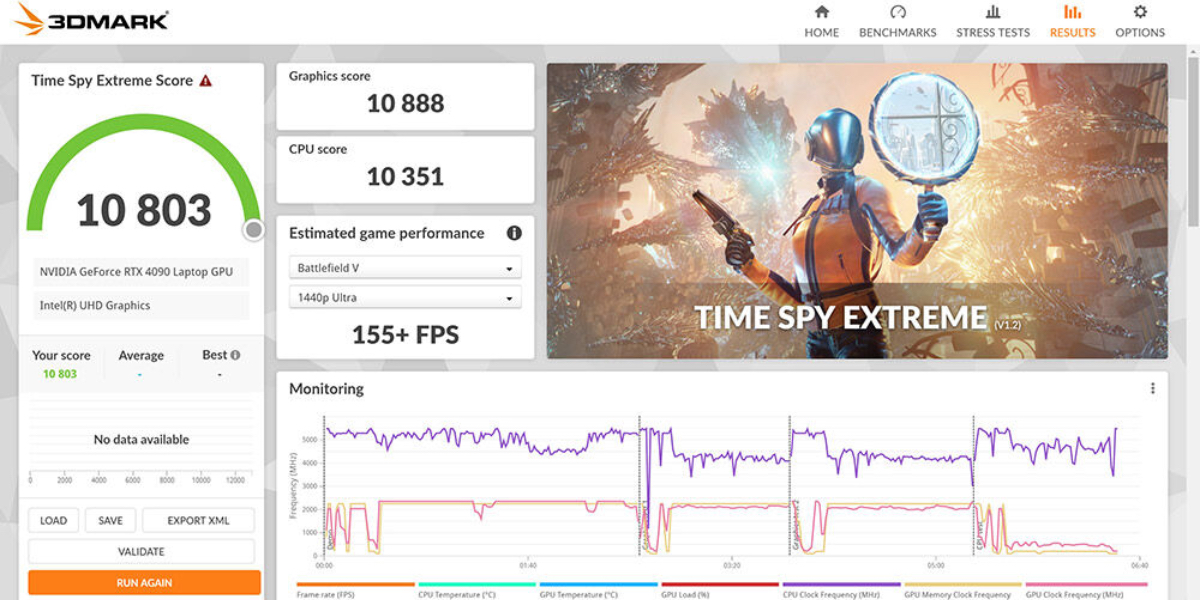Click the SAVE button

[x=110, y=520]
